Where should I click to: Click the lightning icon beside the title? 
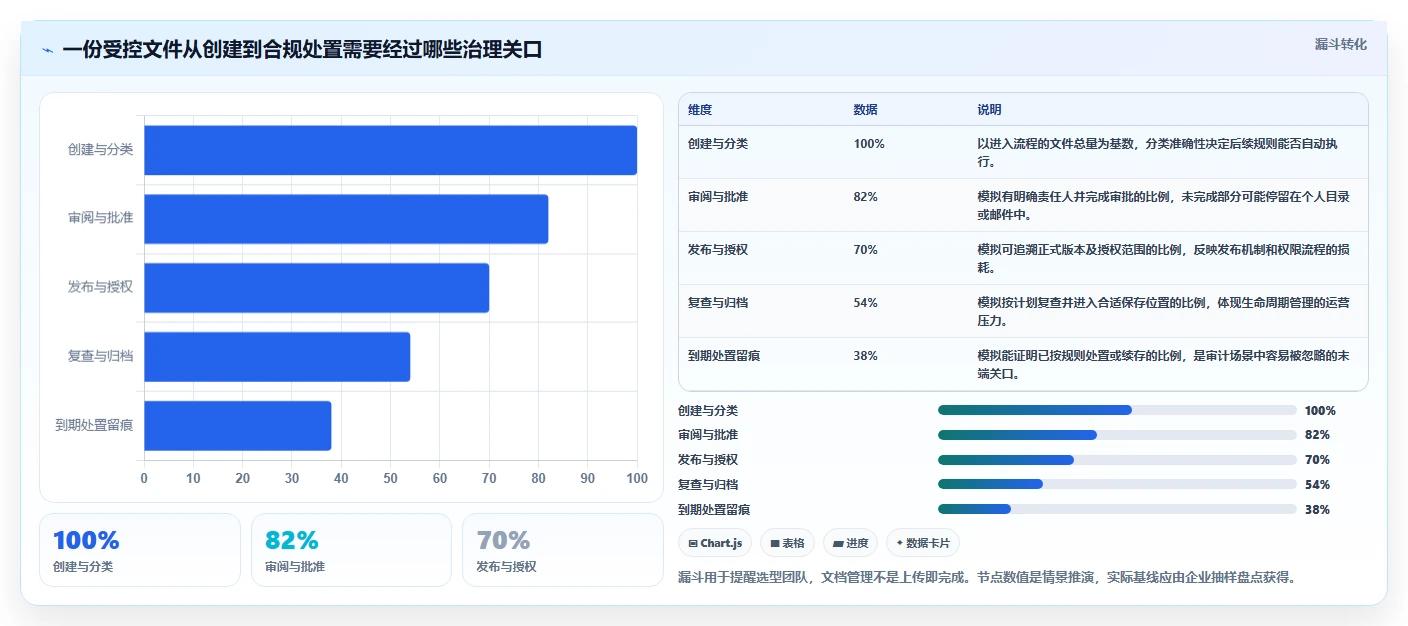[x=47, y=50]
